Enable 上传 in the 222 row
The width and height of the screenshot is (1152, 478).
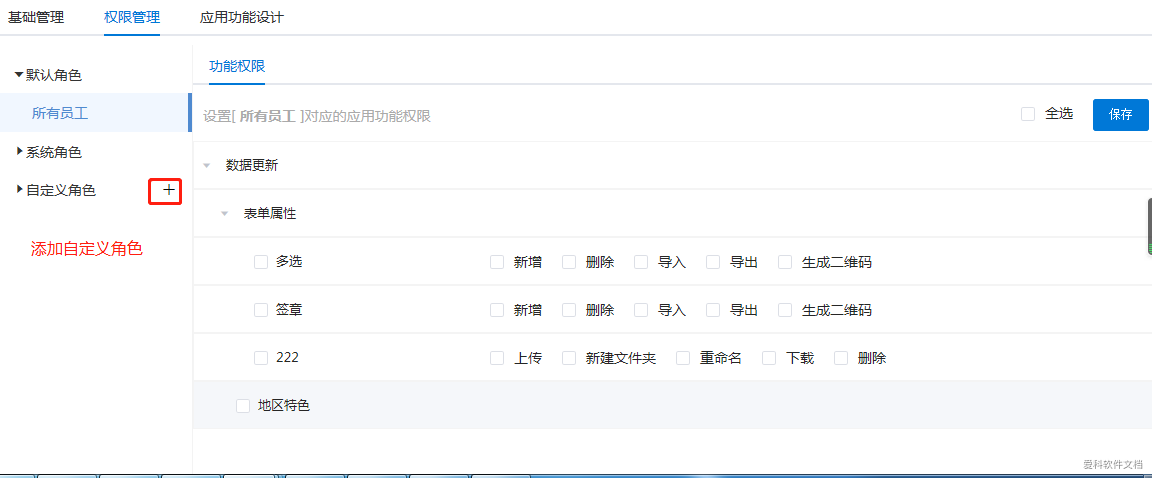[497, 358]
